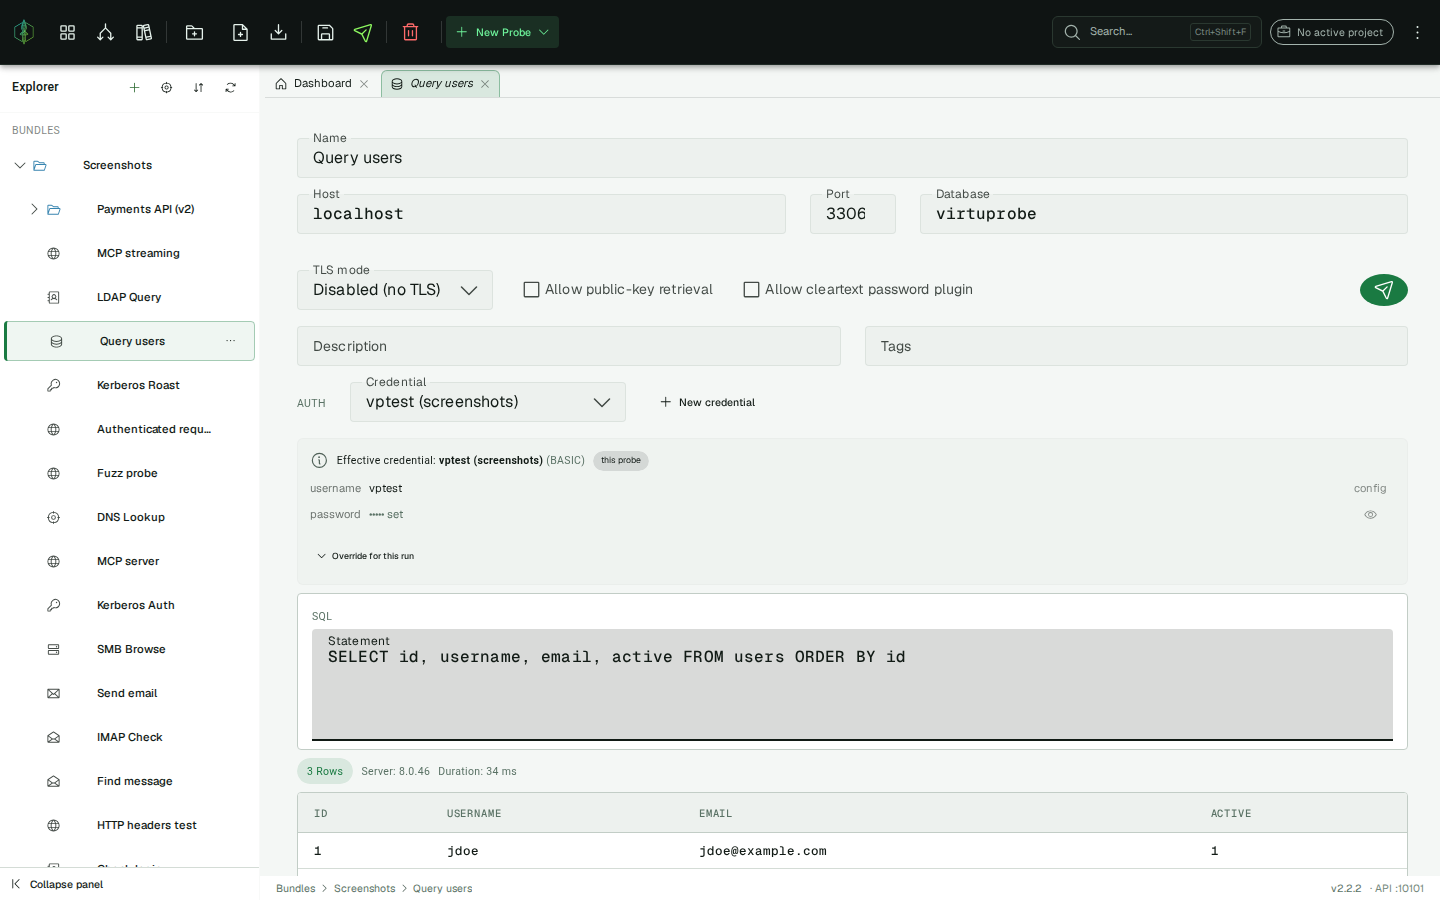1440x900 pixels.
Task: Click Bundles in the breadcrumb
Action: pyautogui.click(x=295, y=888)
